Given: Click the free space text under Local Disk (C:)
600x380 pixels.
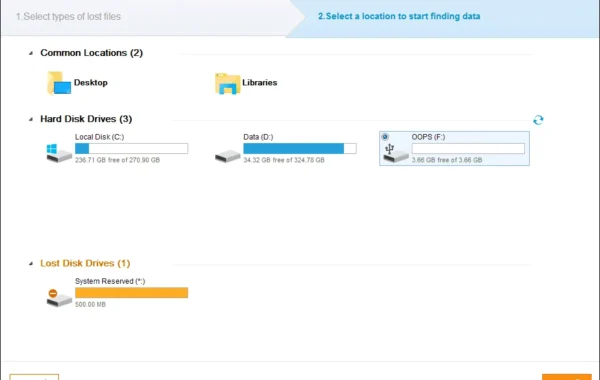Looking at the screenshot, I should (x=117, y=160).
